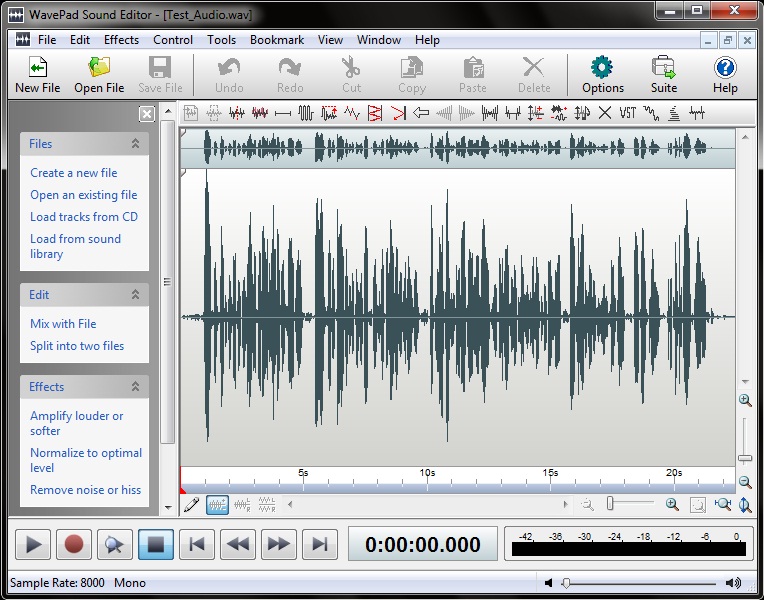
Task: Click the horizontal scroll right arrow
Action: (565, 504)
